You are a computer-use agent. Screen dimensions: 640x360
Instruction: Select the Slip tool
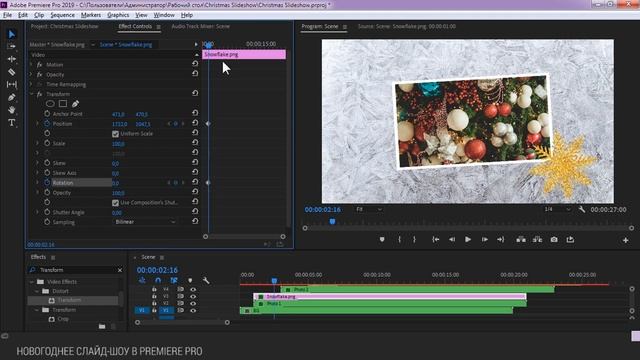[x=11, y=84]
